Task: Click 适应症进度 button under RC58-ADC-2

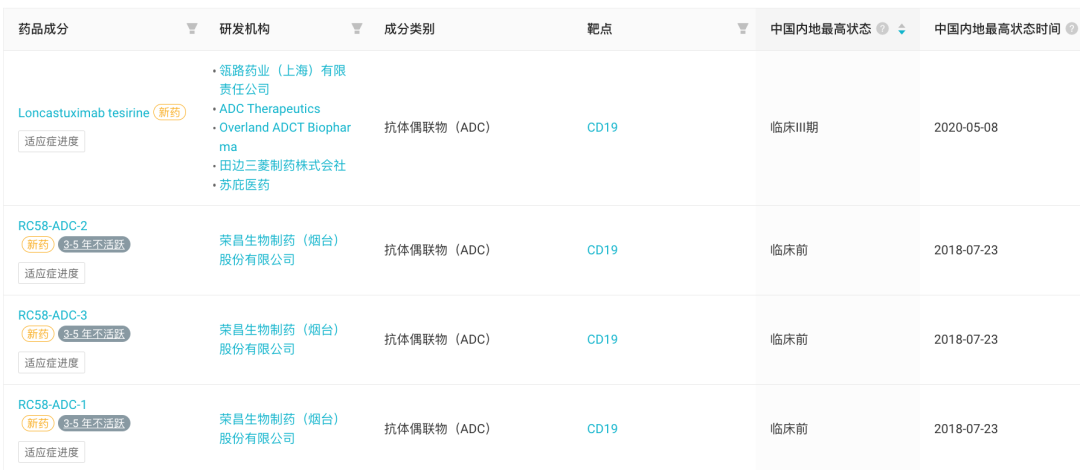Action: click(x=52, y=273)
